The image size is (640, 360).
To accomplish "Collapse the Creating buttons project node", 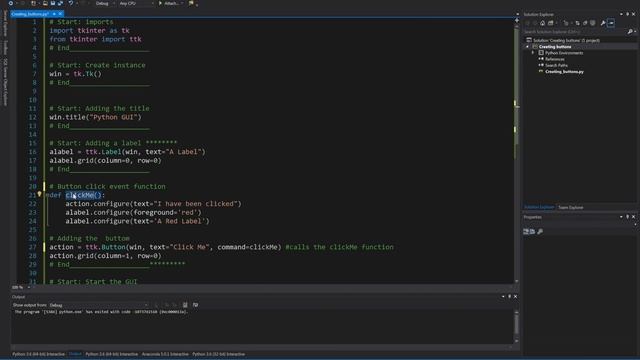I will [x=527, y=47].
